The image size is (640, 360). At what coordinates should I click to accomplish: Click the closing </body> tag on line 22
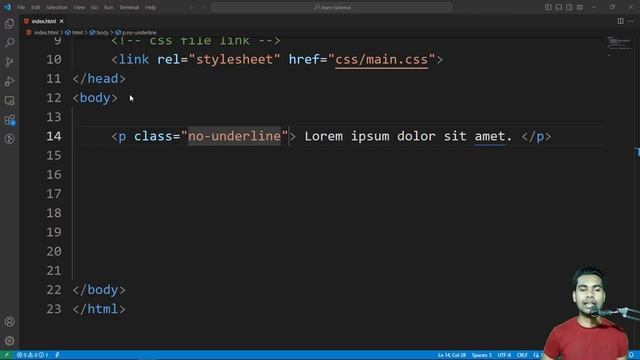(99, 290)
